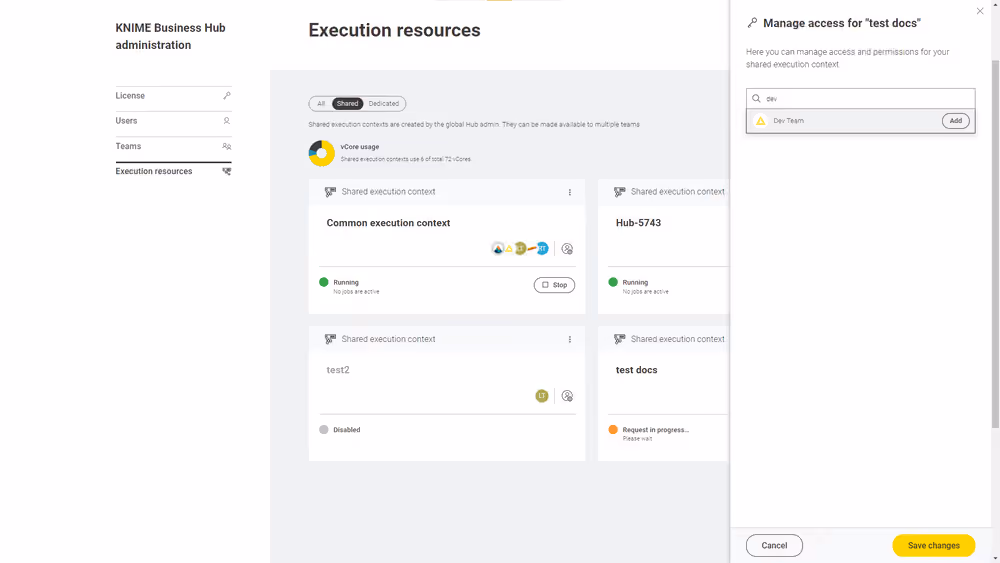Click the test2 title
Viewport: 1000px width, 563px height.
point(338,370)
